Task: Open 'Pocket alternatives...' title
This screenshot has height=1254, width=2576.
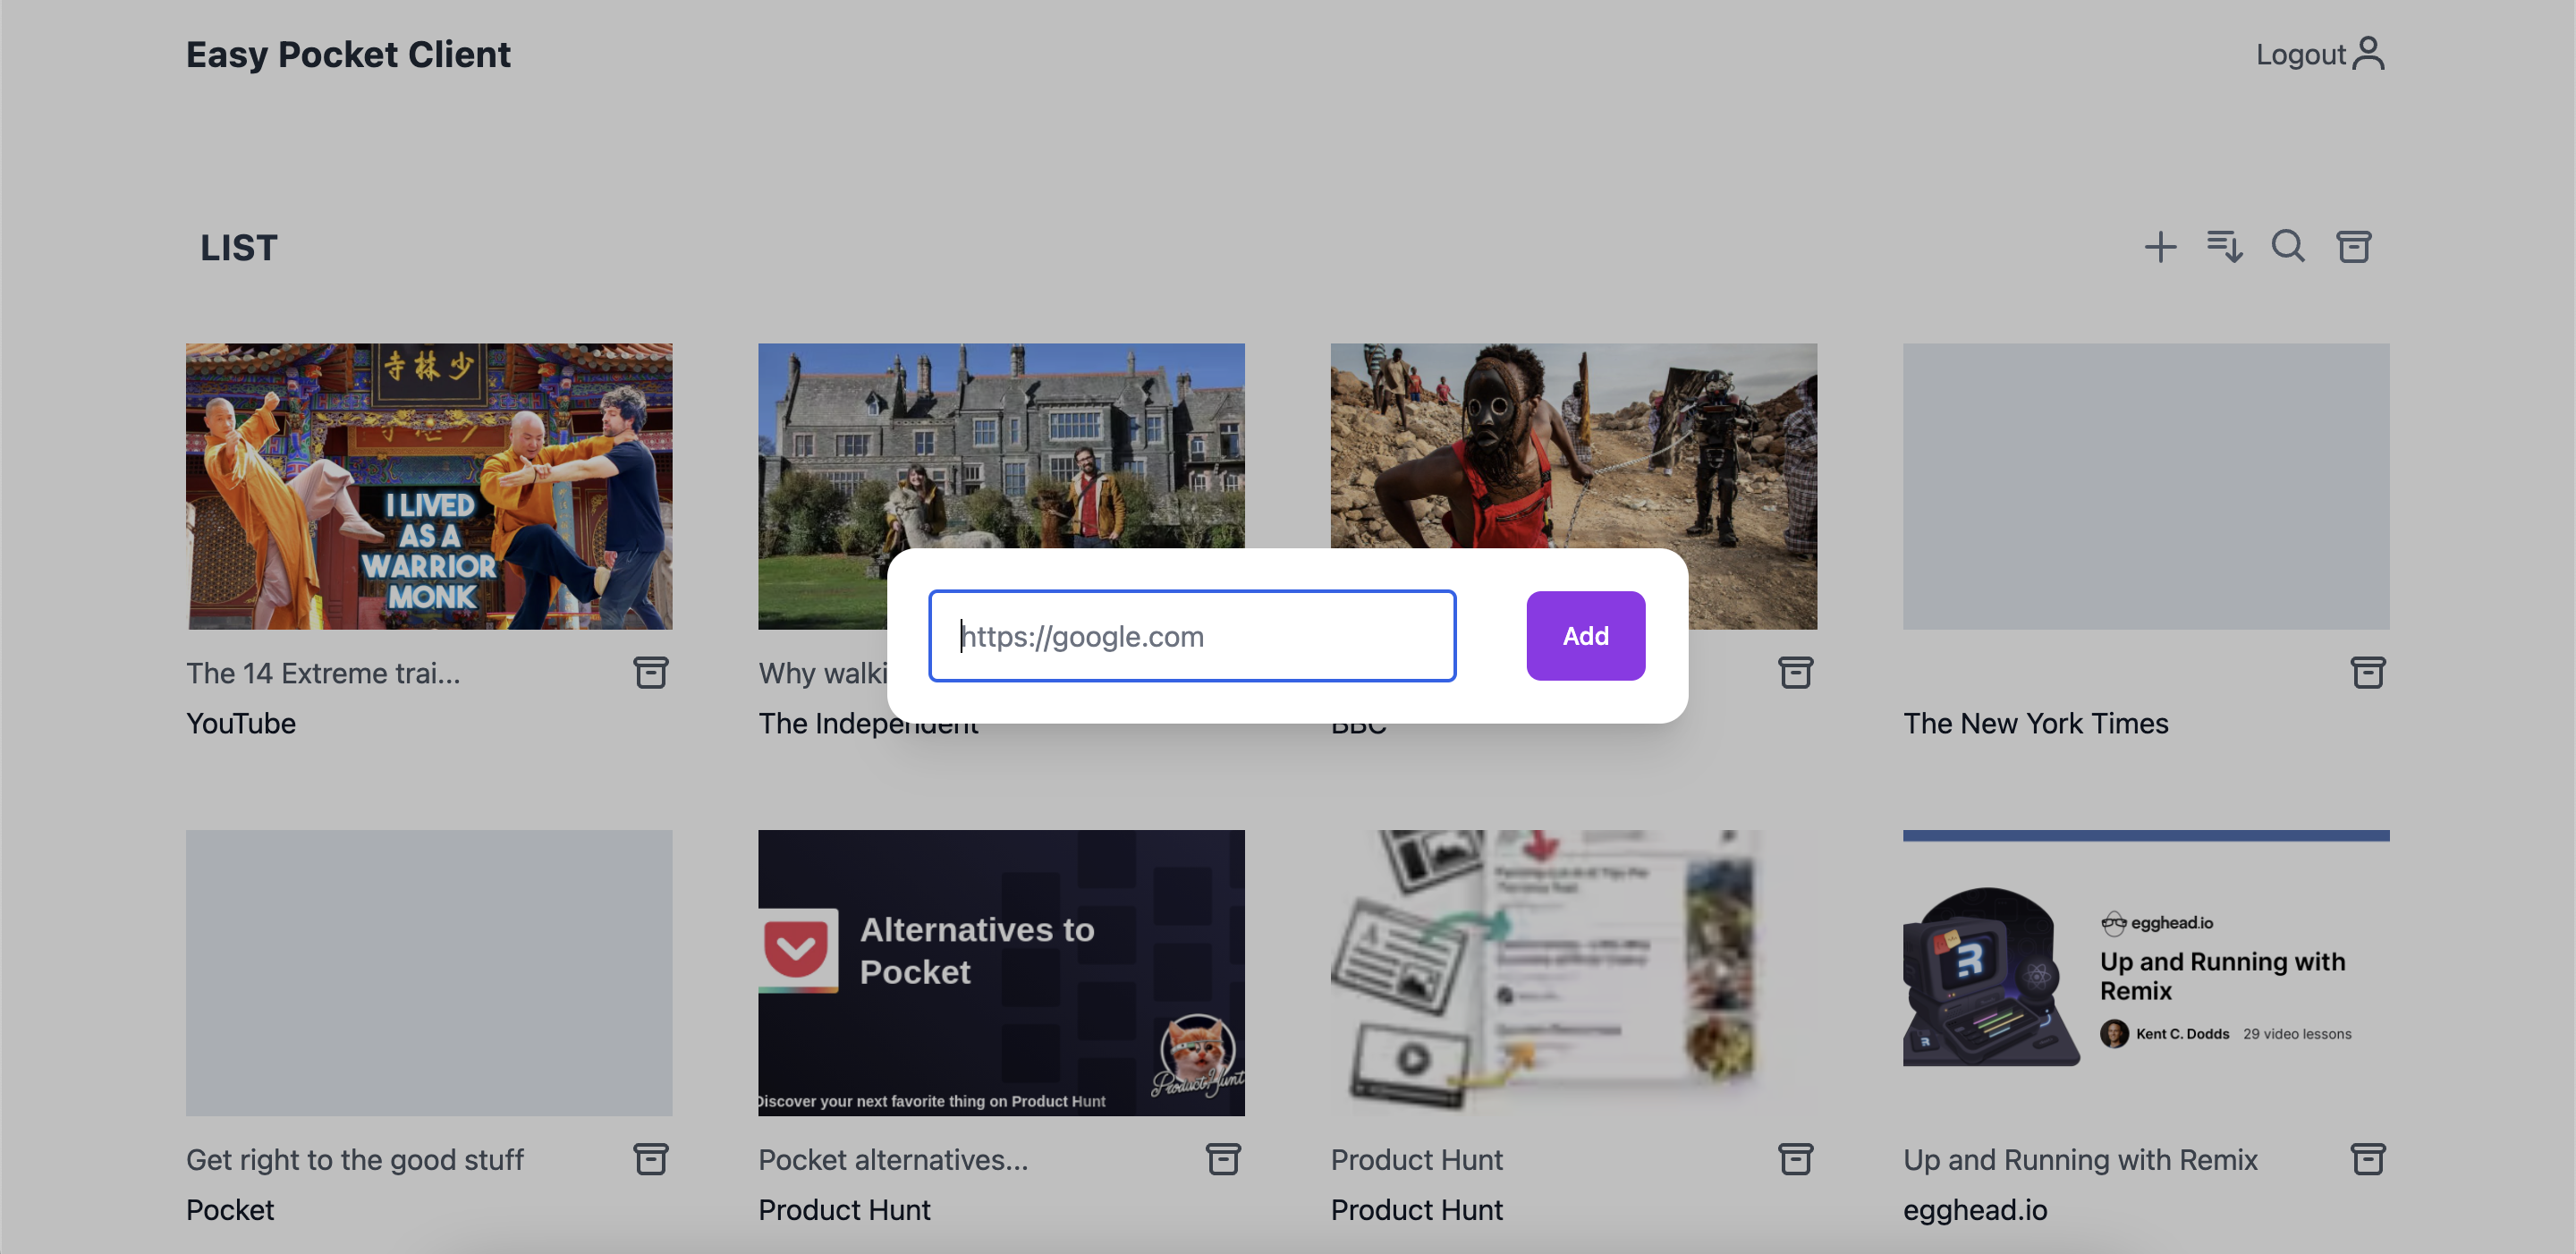Action: click(893, 1159)
